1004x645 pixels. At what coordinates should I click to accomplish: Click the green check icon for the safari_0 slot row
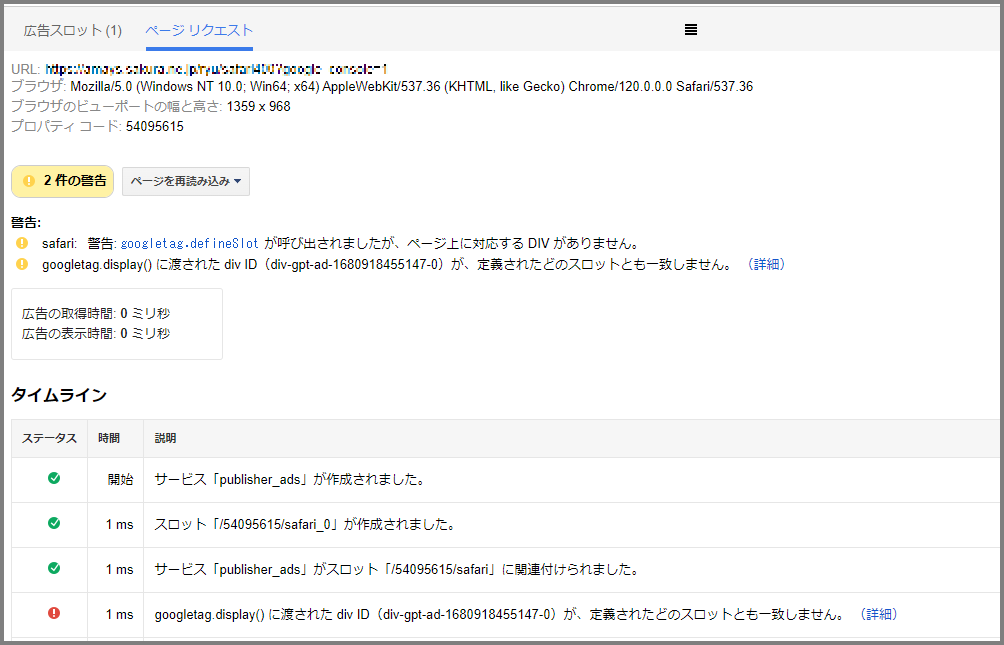pos(54,523)
